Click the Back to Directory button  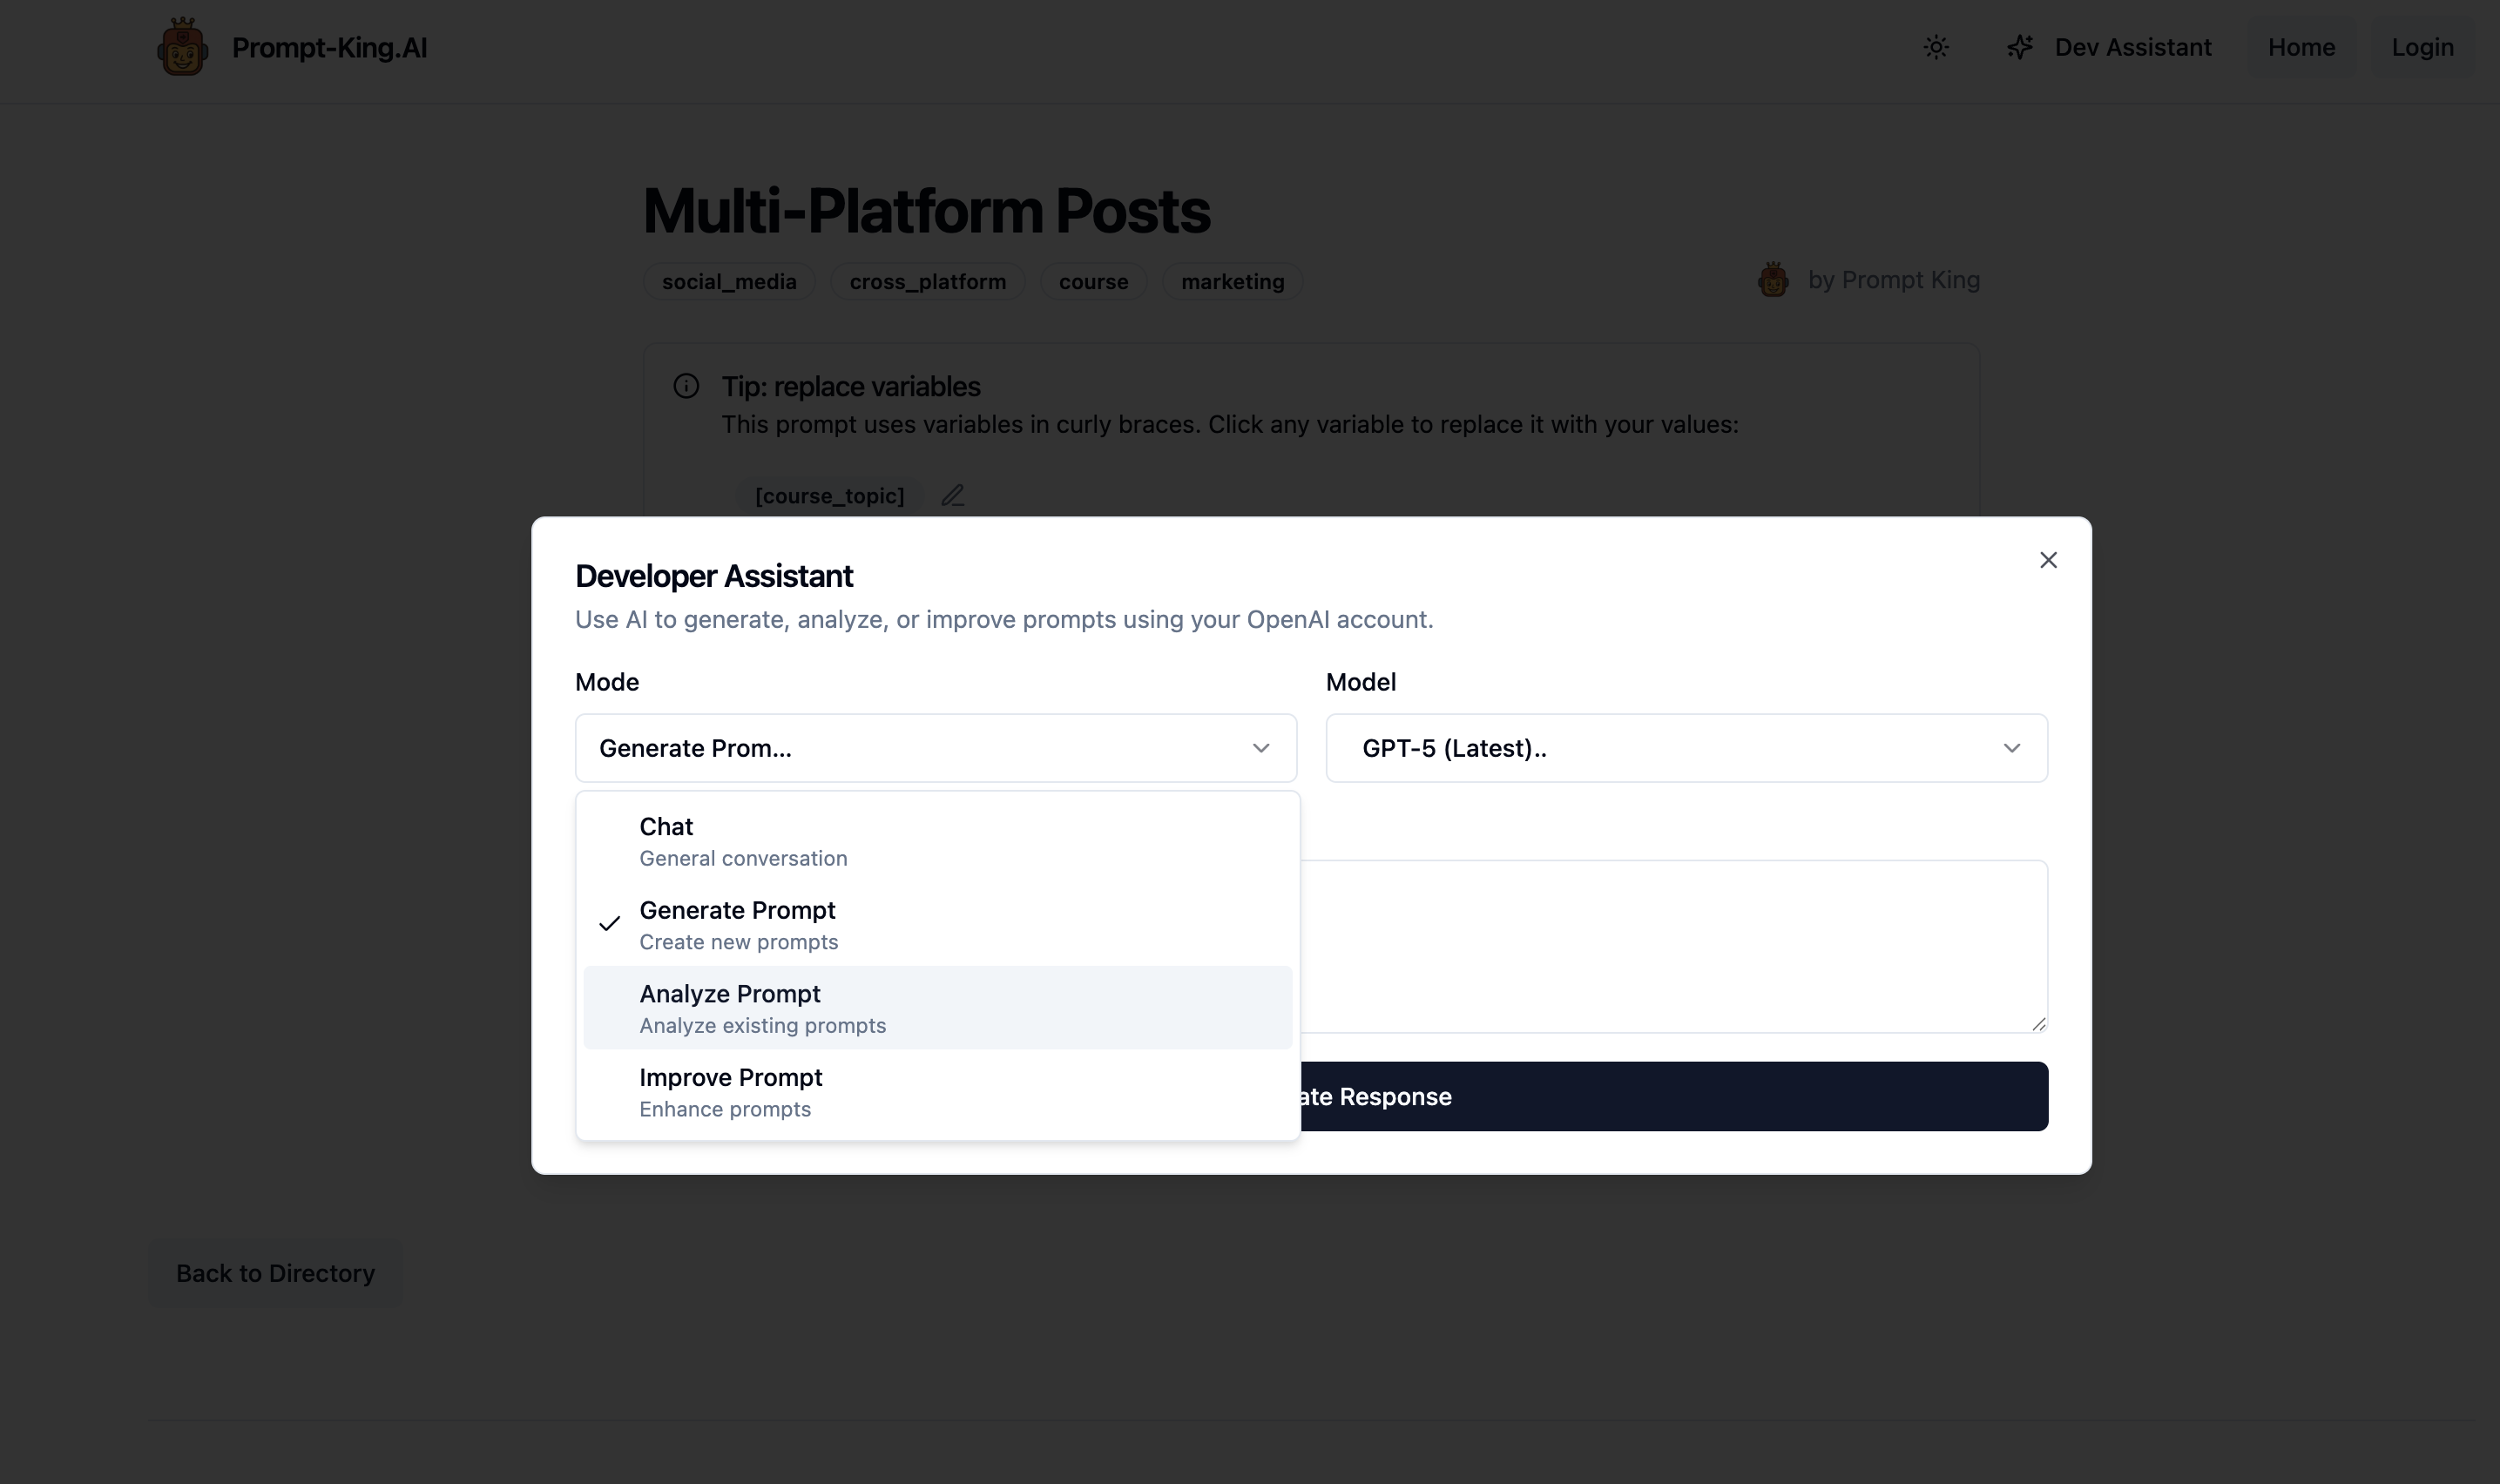click(x=275, y=1273)
